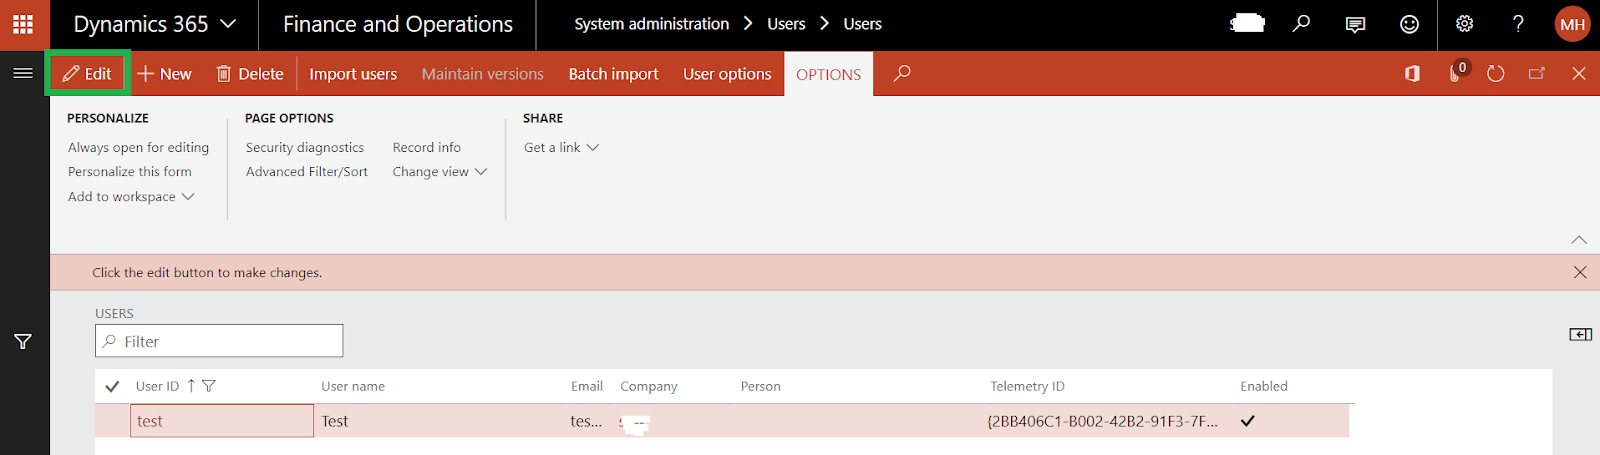Click the Enabled column header
The image size is (1600, 455).
1264,386
